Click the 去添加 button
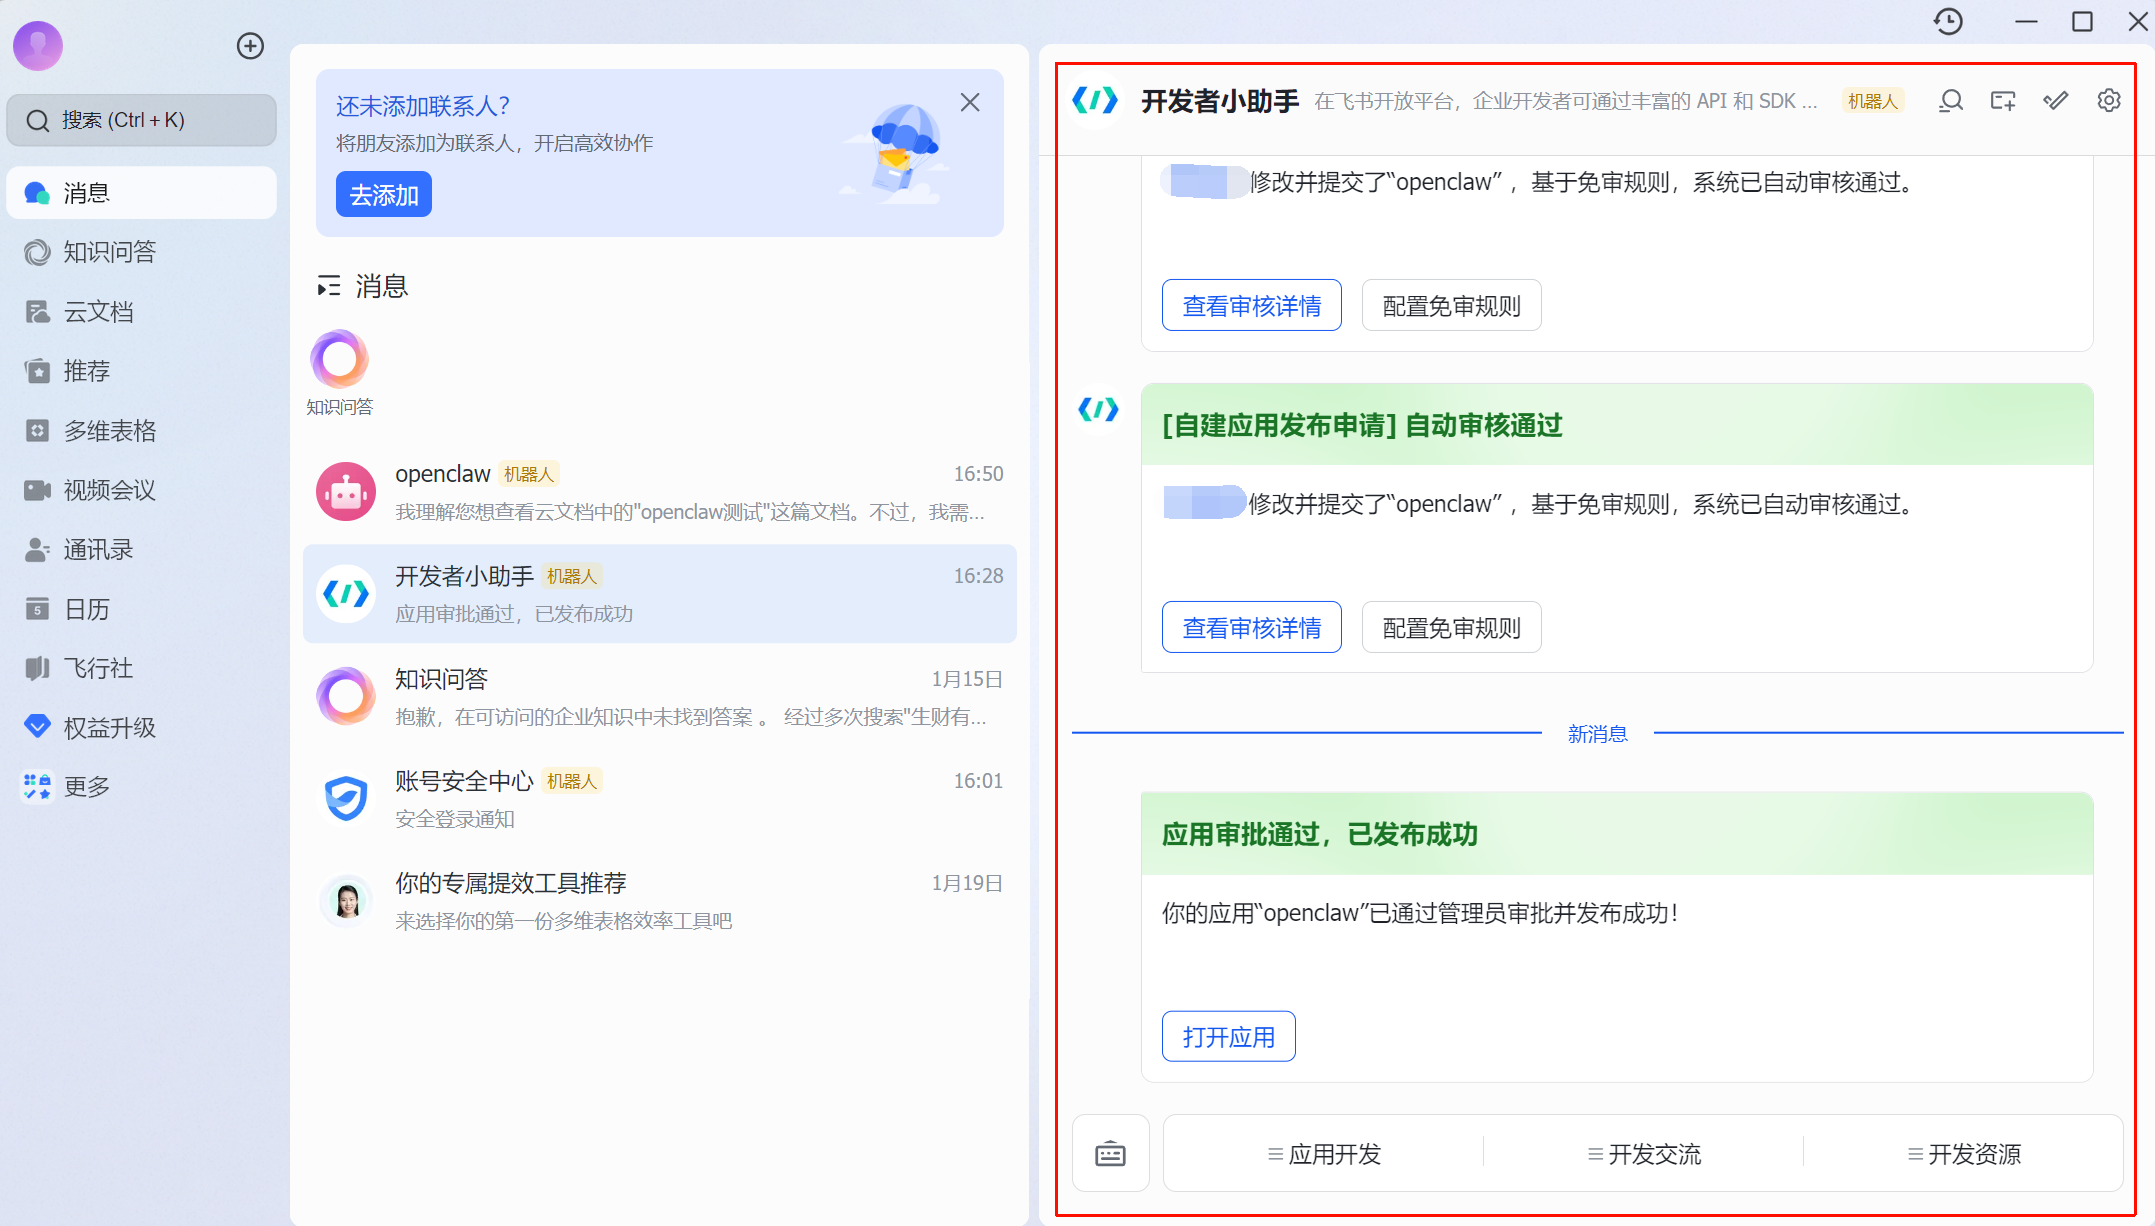Image resolution: width=2155 pixels, height=1226 pixels. (x=384, y=194)
